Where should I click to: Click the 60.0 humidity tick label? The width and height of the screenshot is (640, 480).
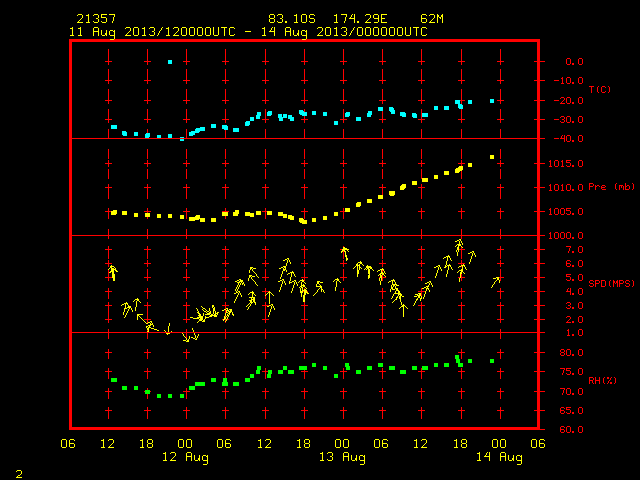tap(571, 430)
